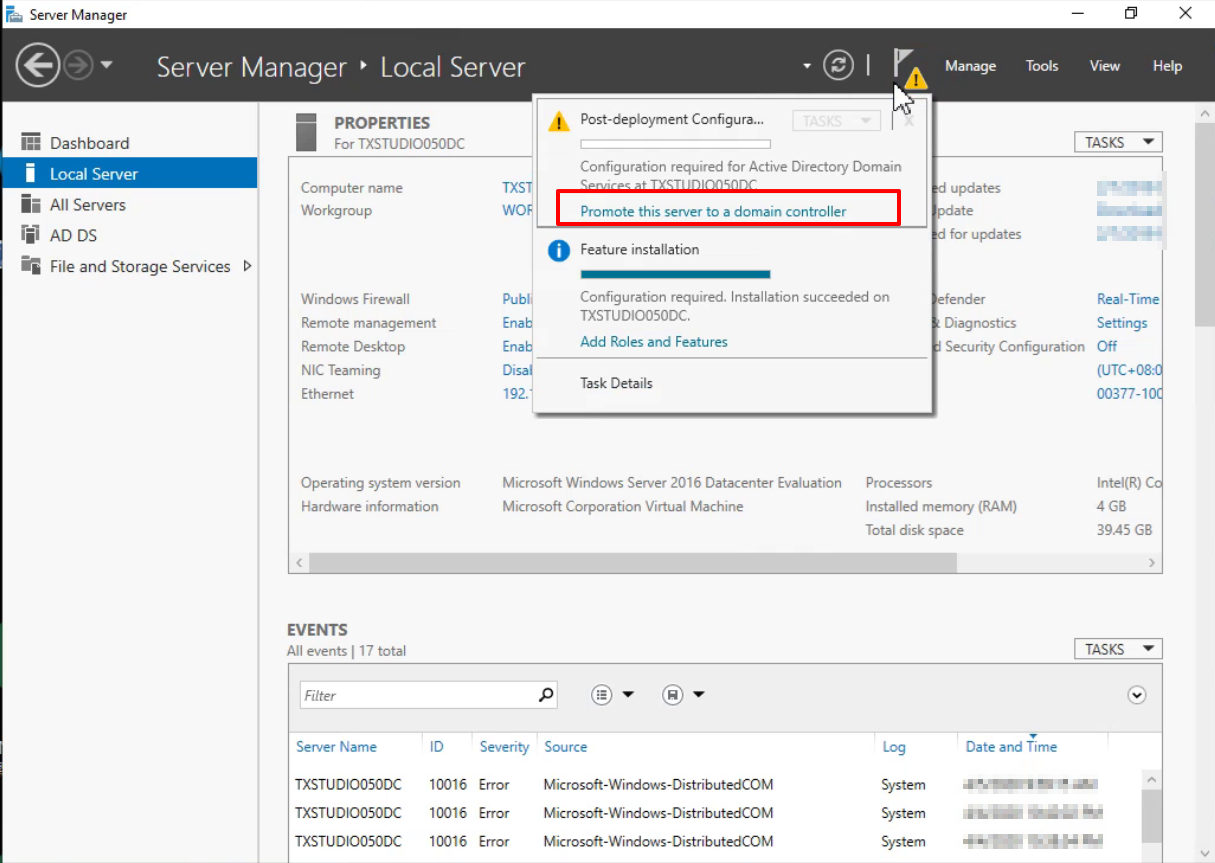The height and width of the screenshot is (863, 1215).
Task: Sort by Server Name column
Action: tap(336, 747)
